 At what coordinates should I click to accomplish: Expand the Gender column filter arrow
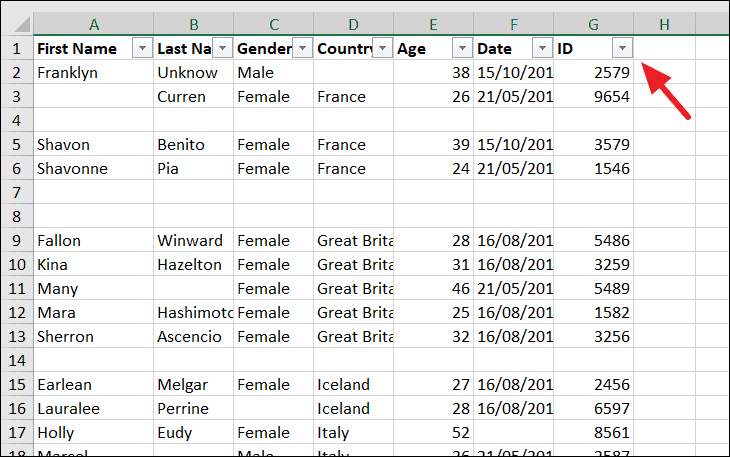(302, 48)
